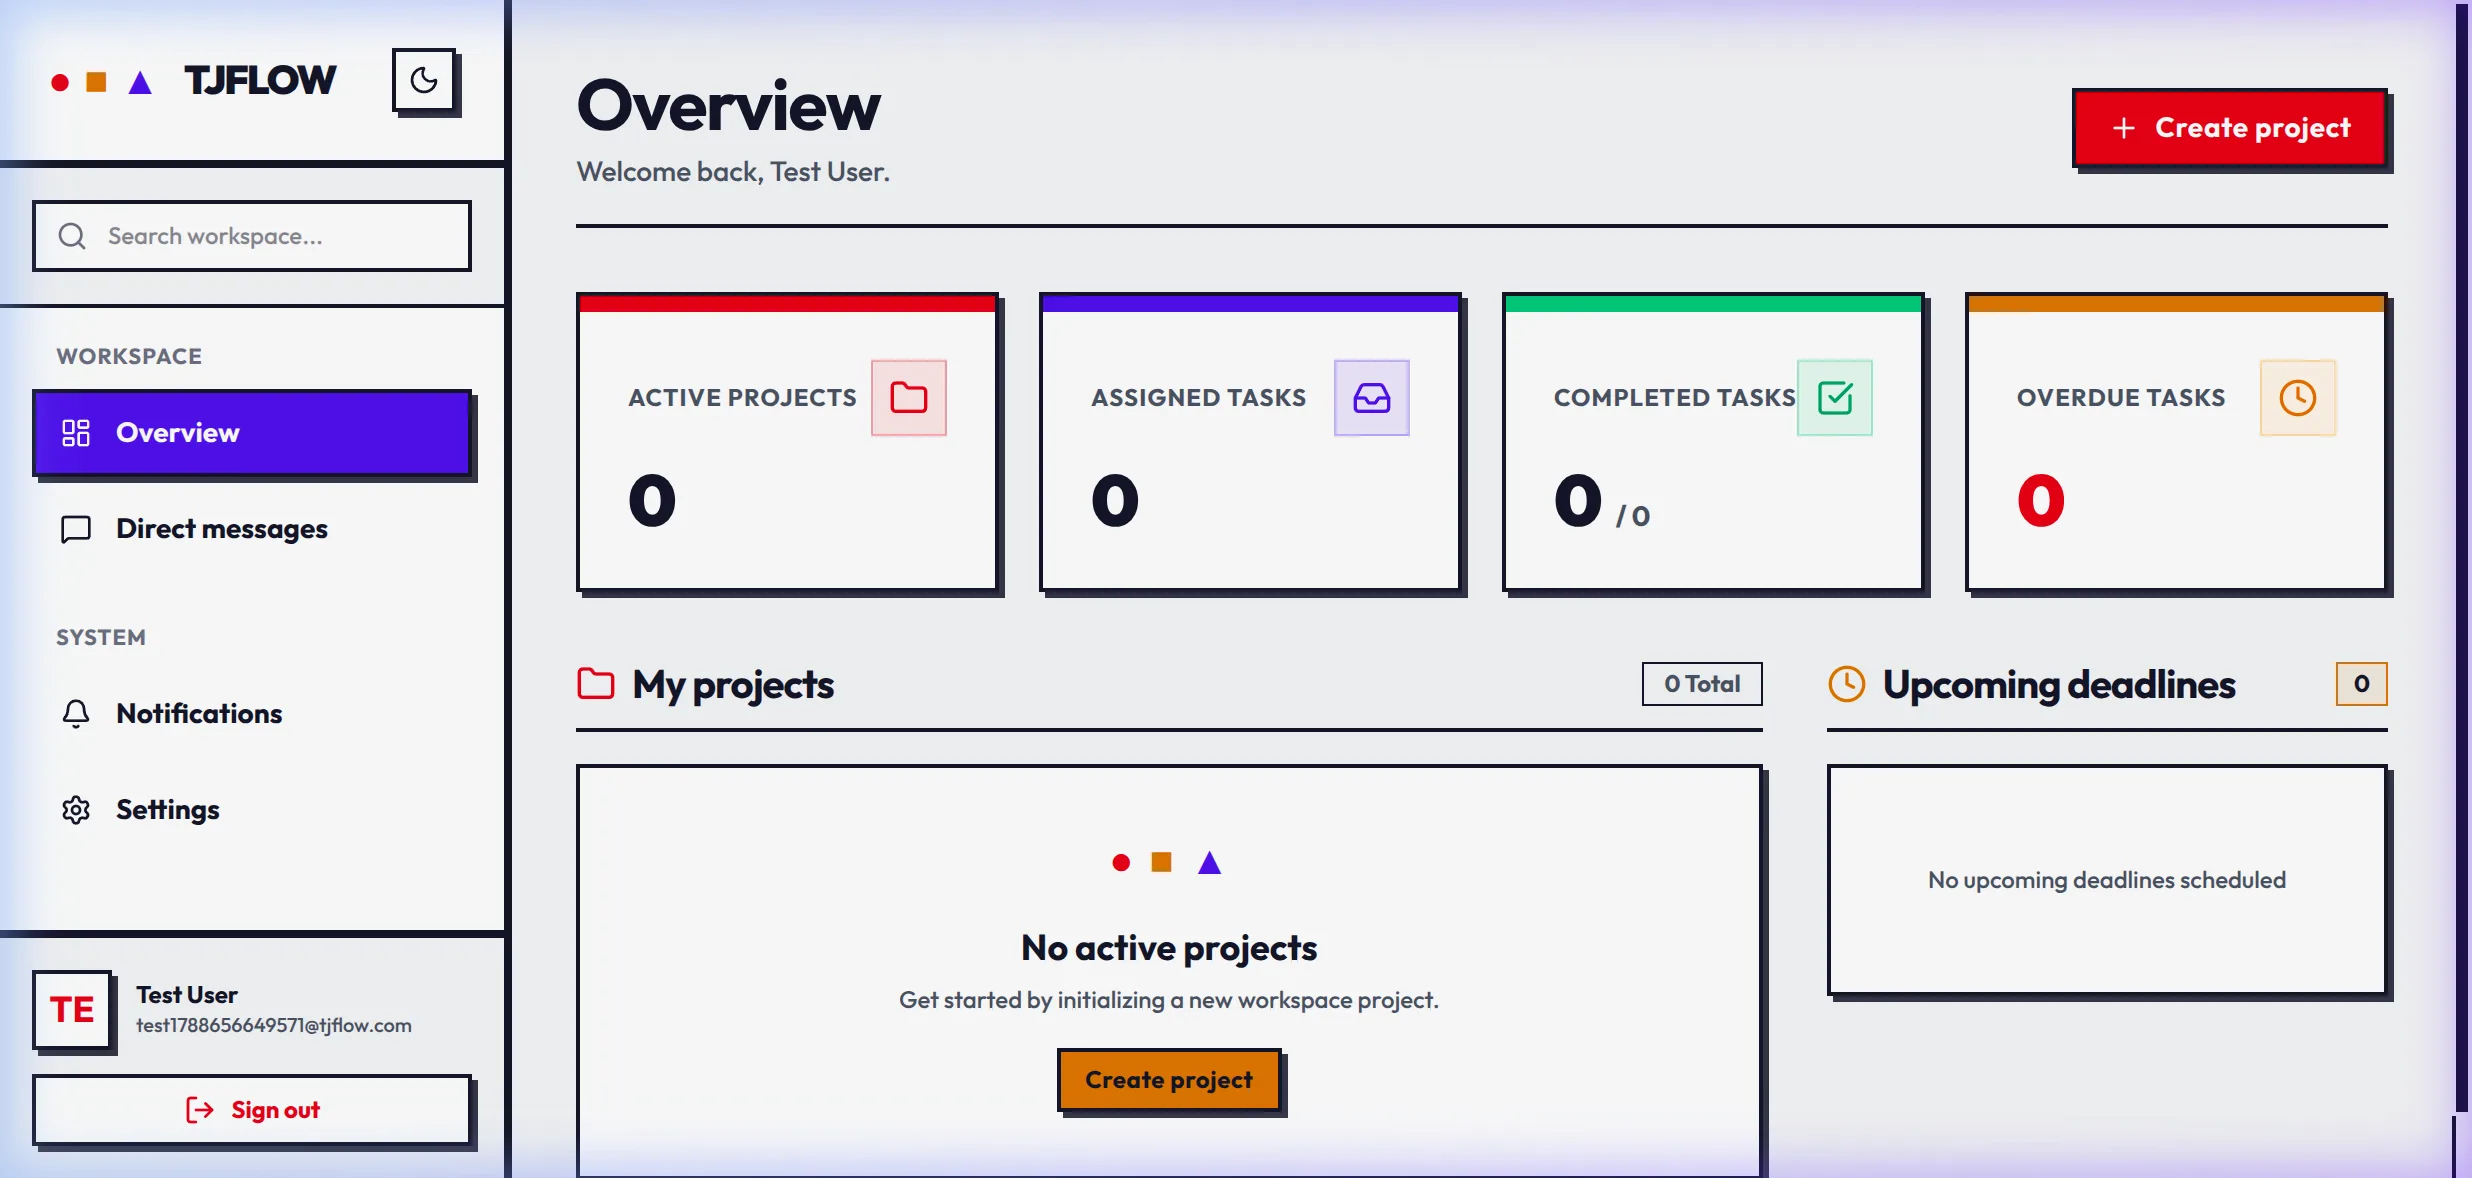This screenshot has width=2472, height=1178.
Task: Click the COMPLETED TASKS label
Action: (x=1674, y=398)
